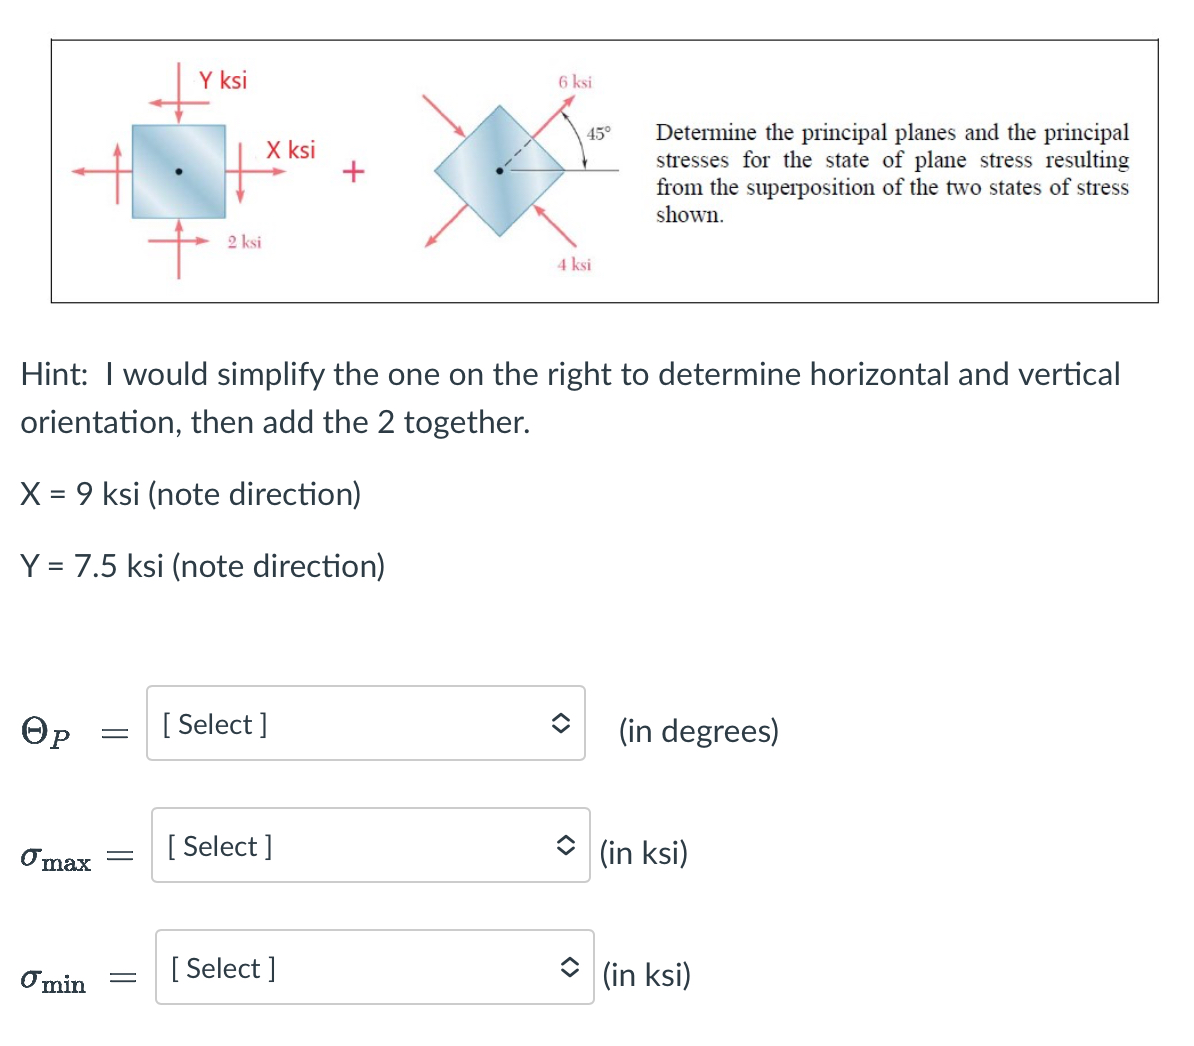Click the chevron on the ΘP selector

pyautogui.click(x=561, y=723)
